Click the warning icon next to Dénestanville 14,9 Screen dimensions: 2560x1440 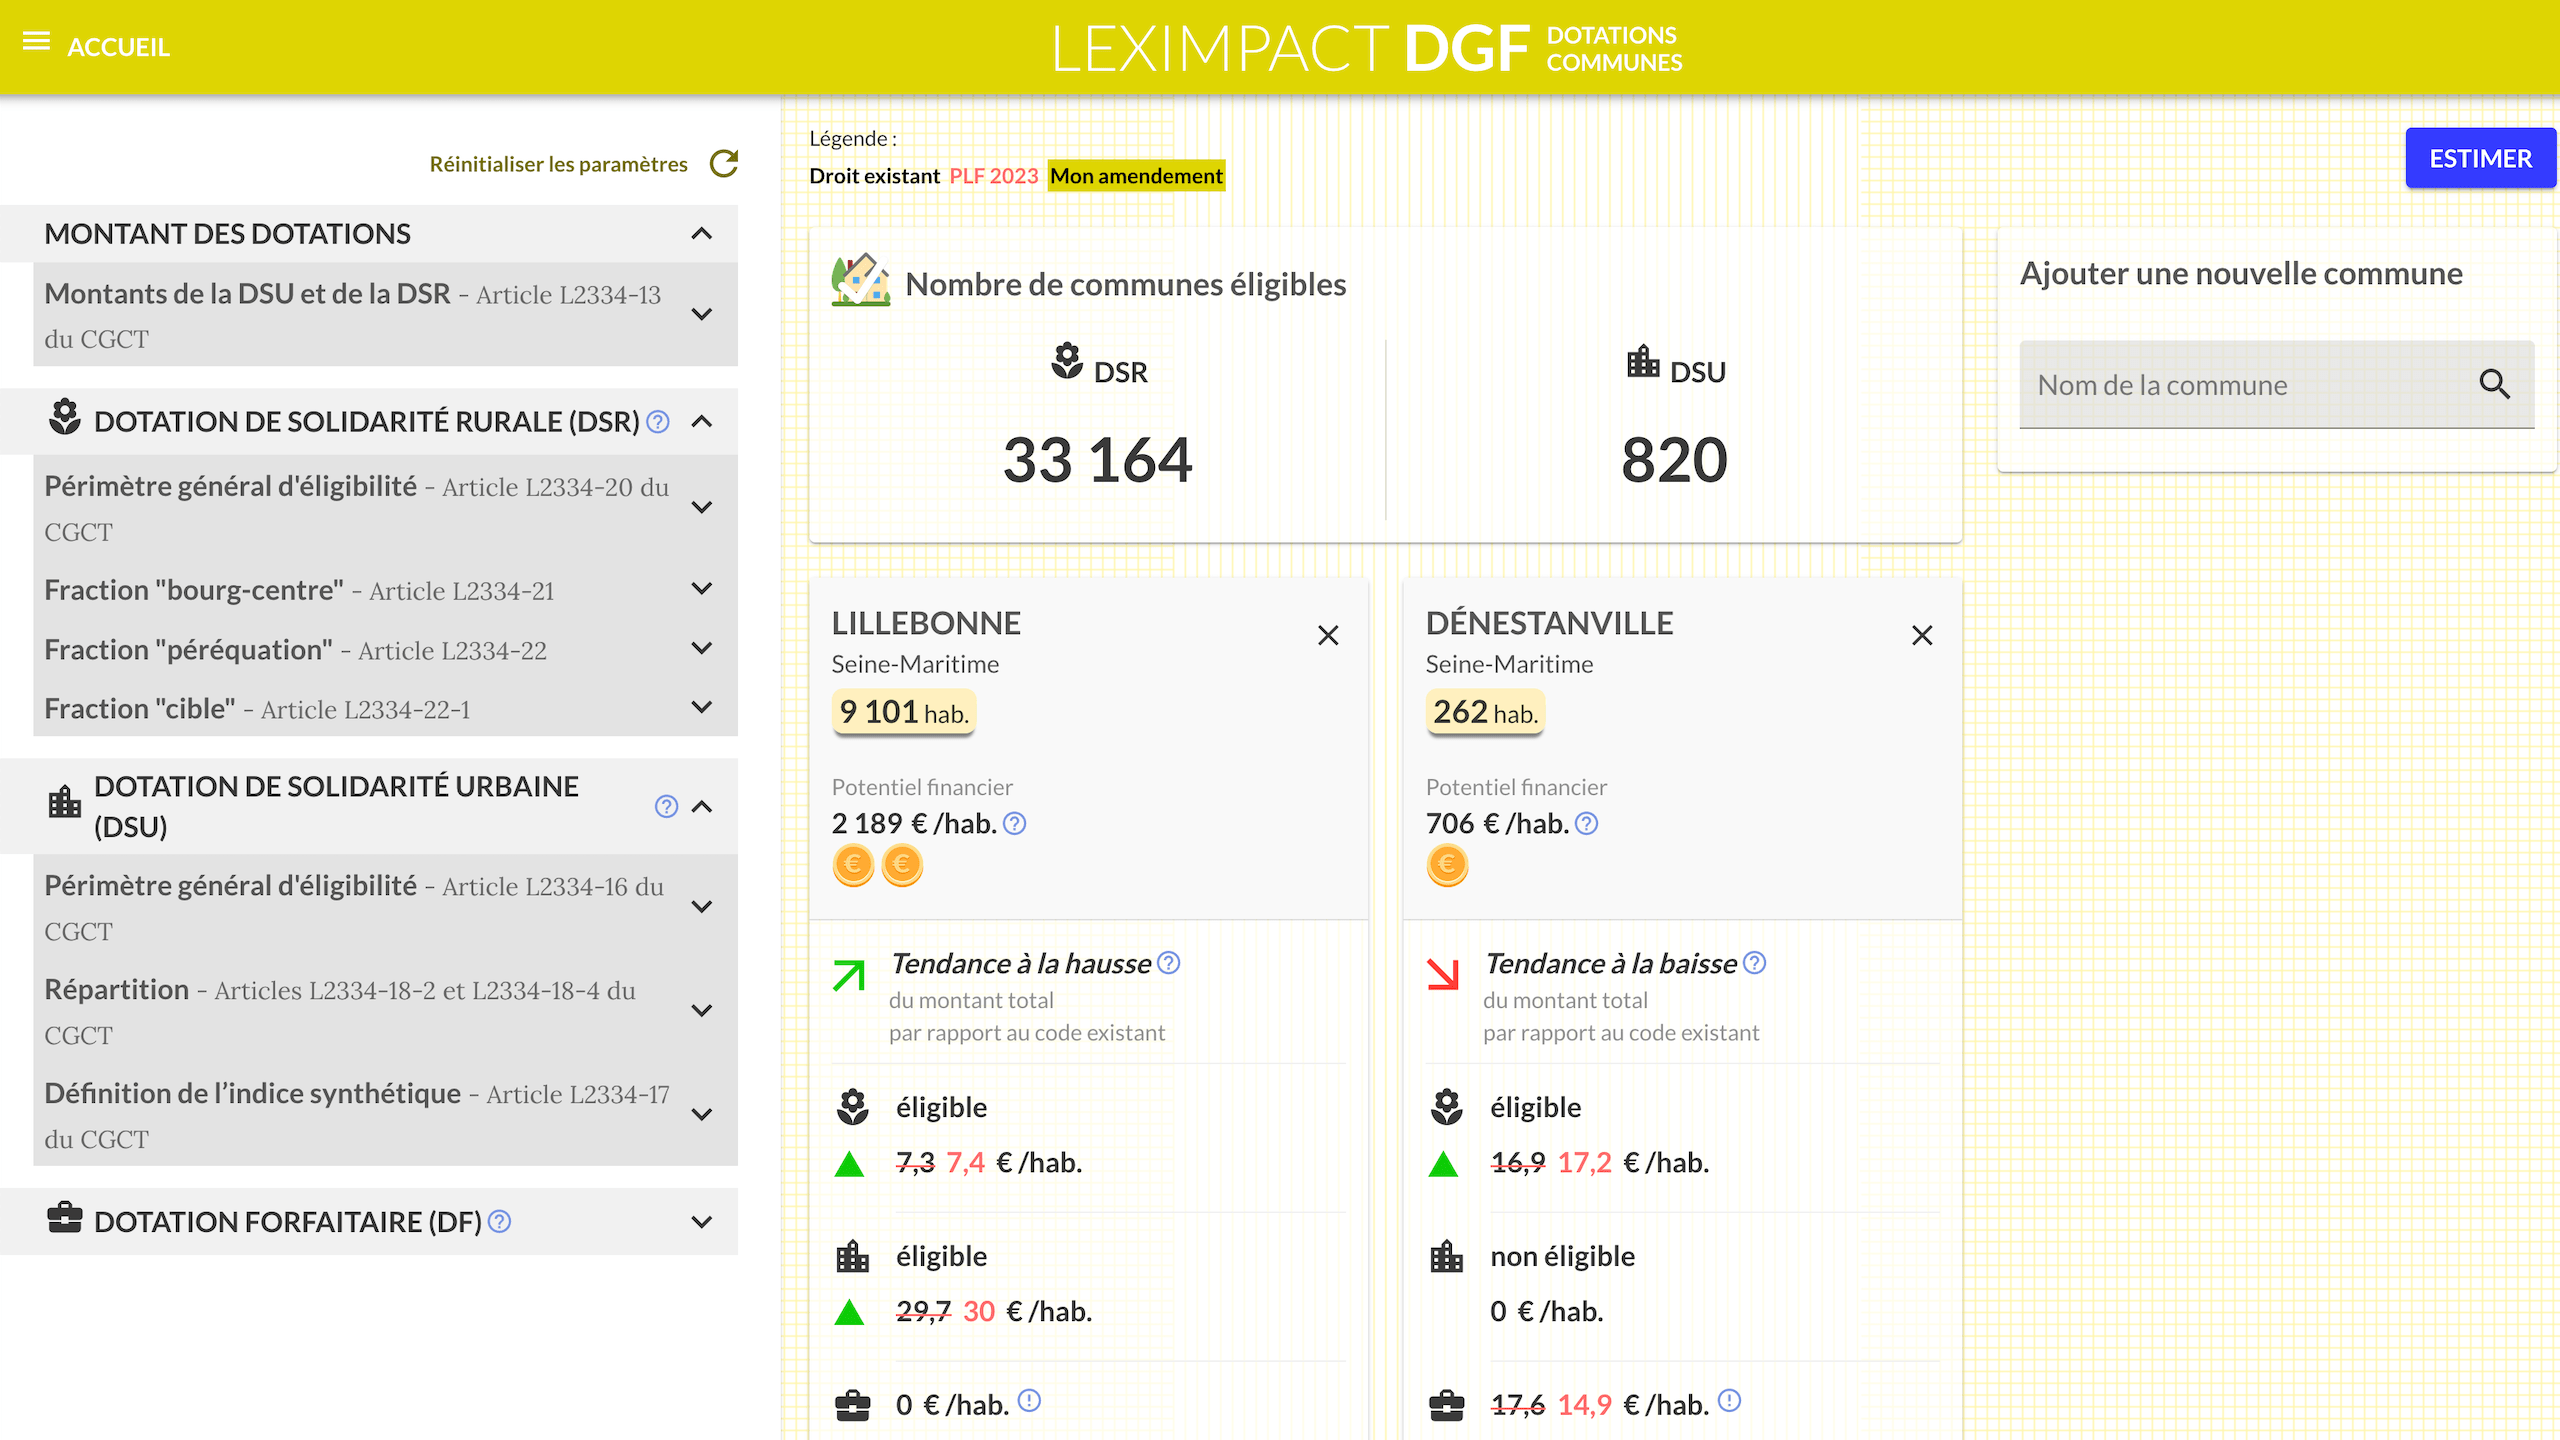coord(1728,1403)
